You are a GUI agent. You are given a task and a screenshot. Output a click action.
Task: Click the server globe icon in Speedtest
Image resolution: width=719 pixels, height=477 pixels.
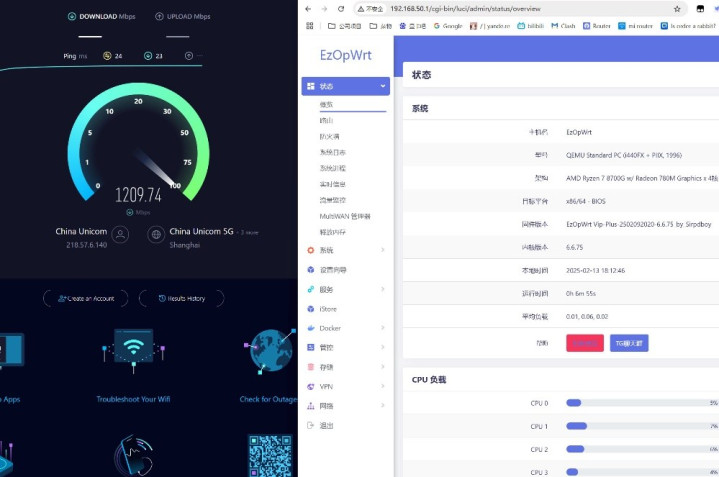pyautogui.click(x=156, y=235)
